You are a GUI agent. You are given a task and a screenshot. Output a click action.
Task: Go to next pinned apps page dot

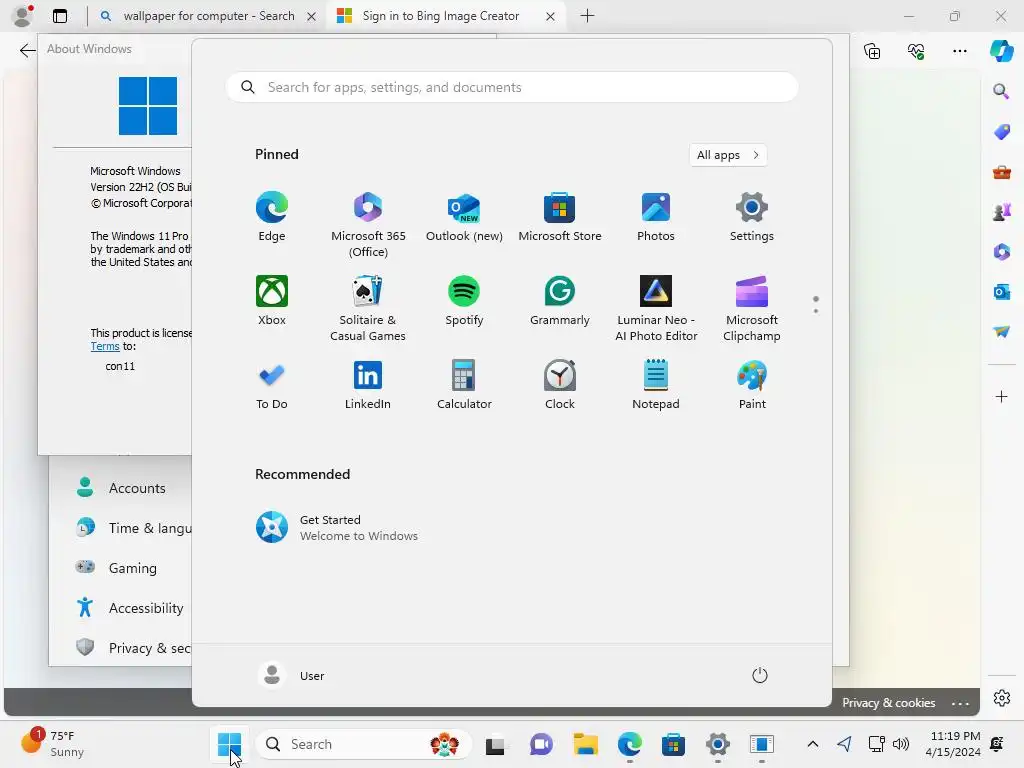pos(816,311)
